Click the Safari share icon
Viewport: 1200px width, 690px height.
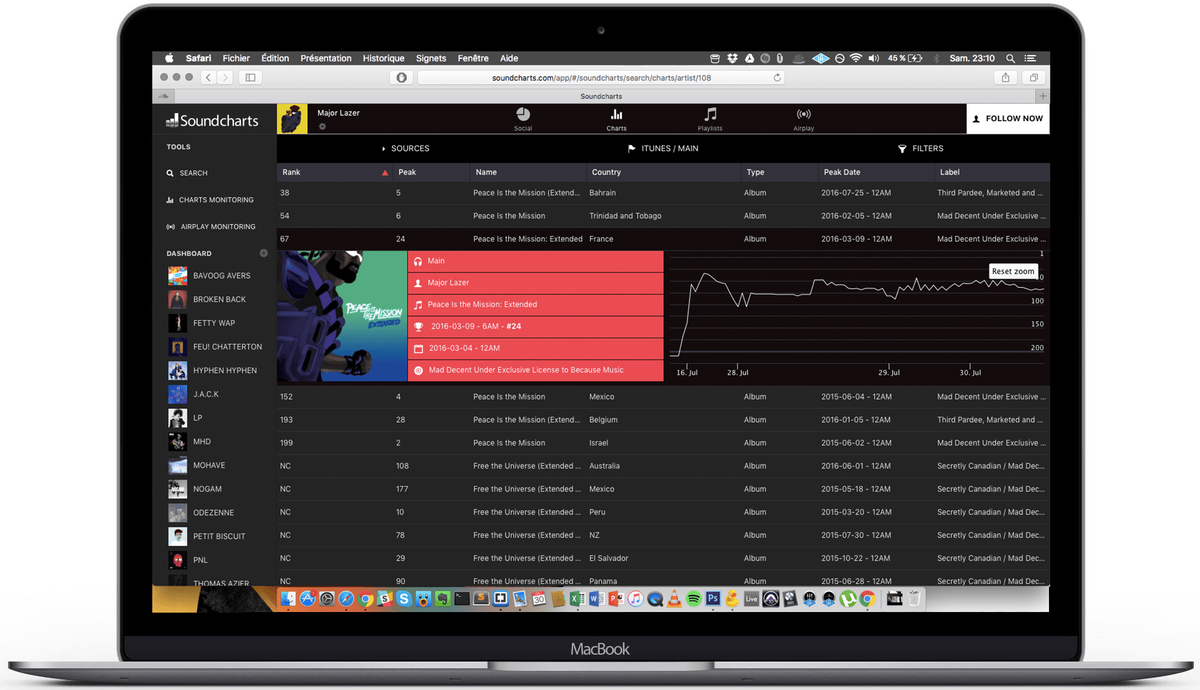pos(1005,77)
